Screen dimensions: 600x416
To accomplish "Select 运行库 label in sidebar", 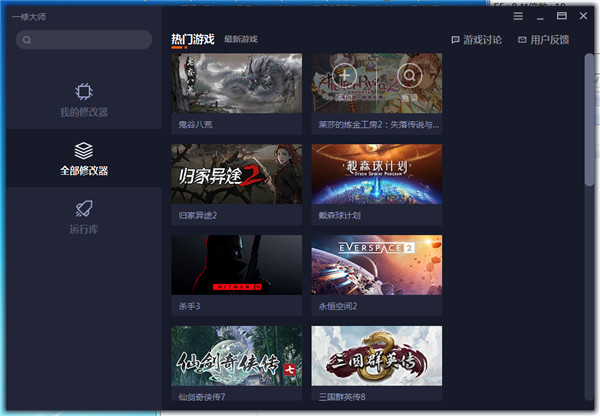I will click(84, 229).
